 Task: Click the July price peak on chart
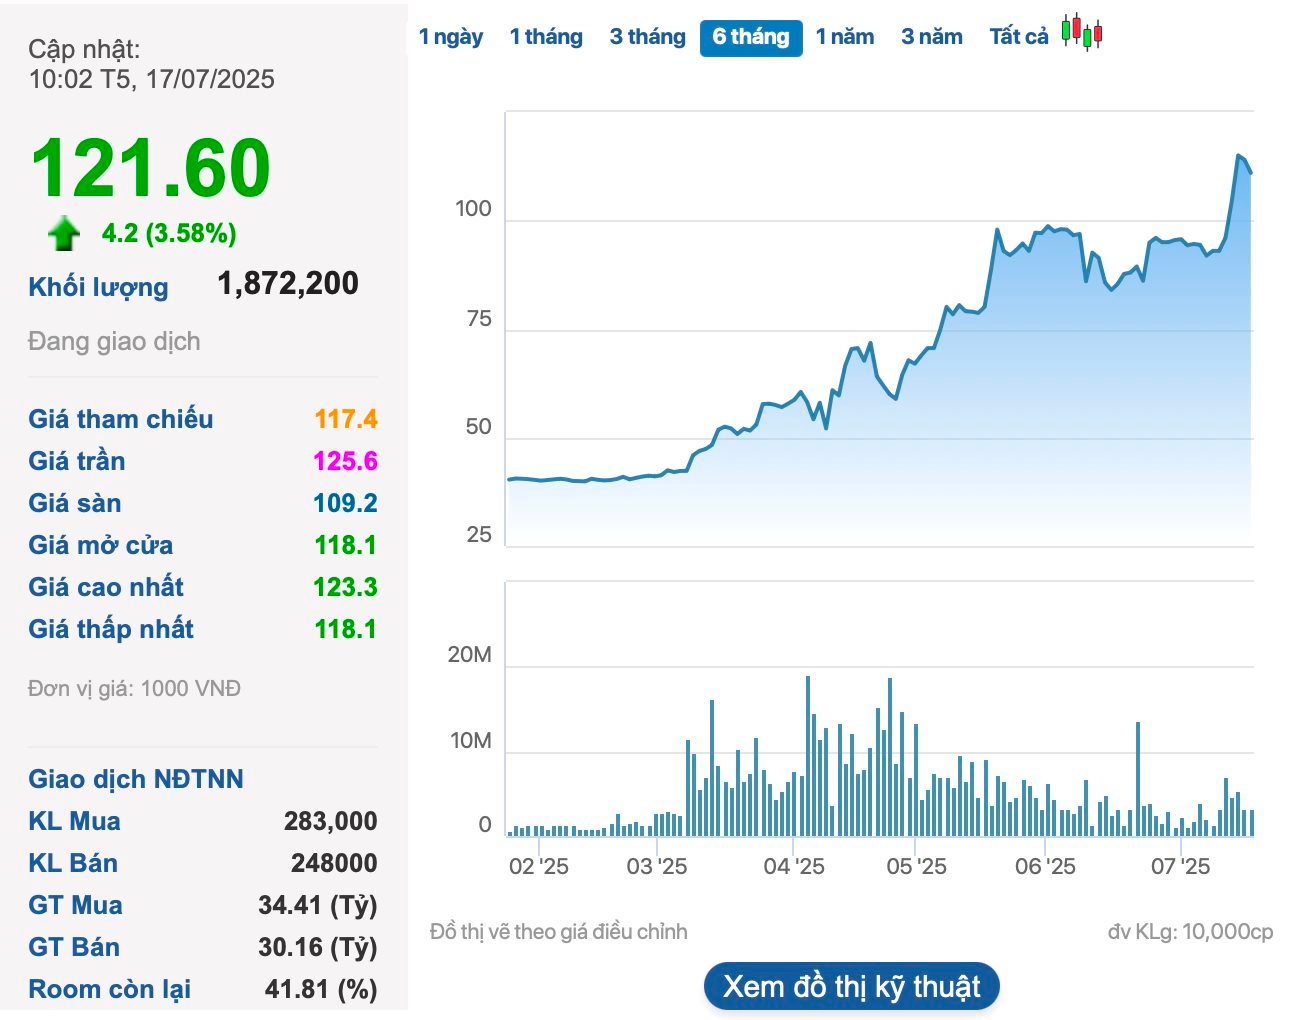tap(1239, 156)
